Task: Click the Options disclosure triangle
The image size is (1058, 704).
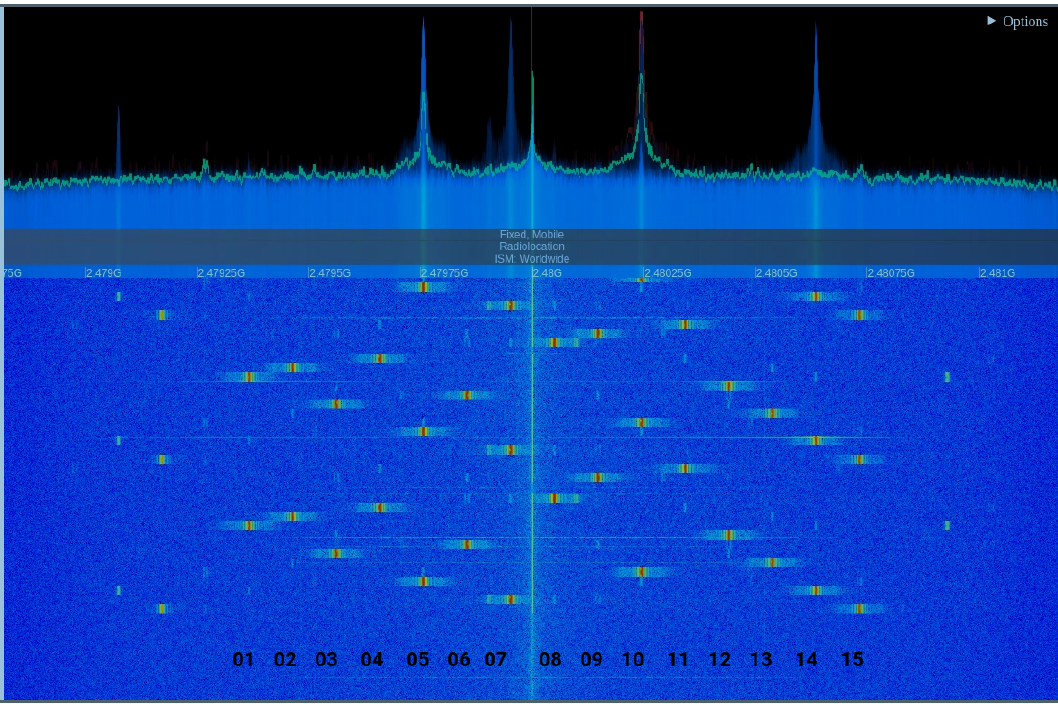Action: [990, 20]
